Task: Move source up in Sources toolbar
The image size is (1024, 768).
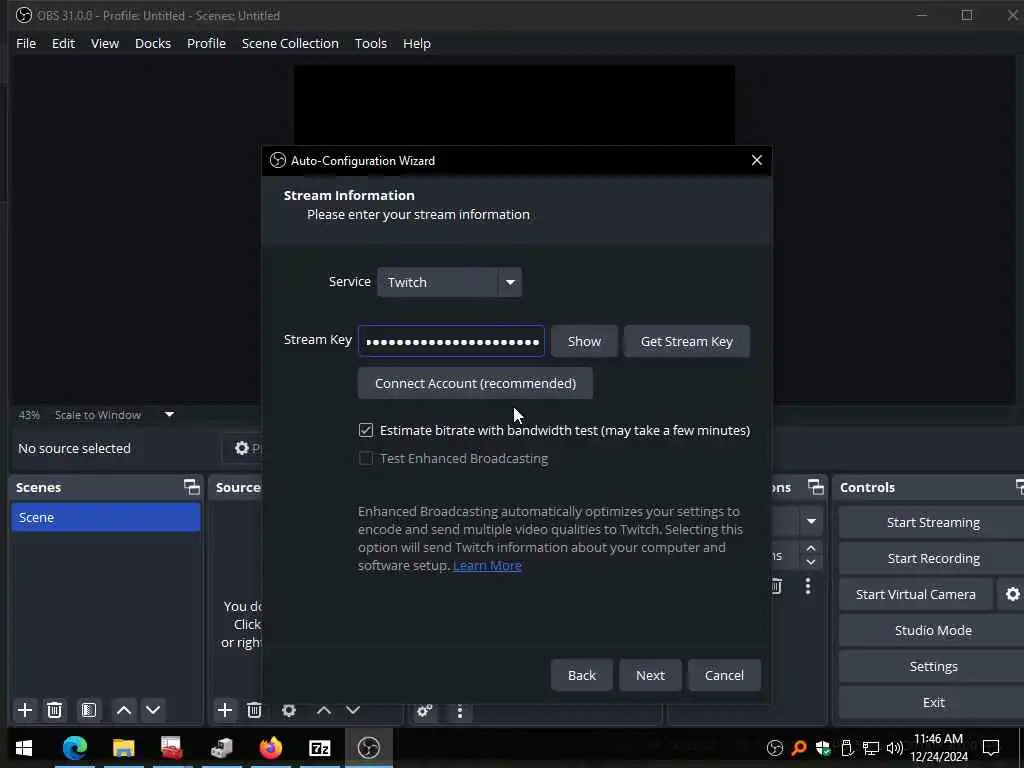Action: coord(323,710)
